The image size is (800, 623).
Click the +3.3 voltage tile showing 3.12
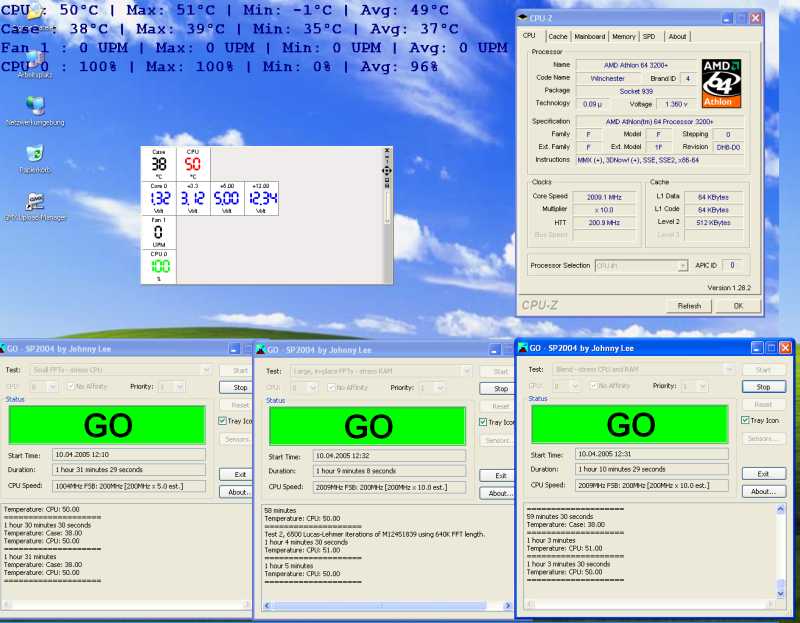pyautogui.click(x=193, y=198)
